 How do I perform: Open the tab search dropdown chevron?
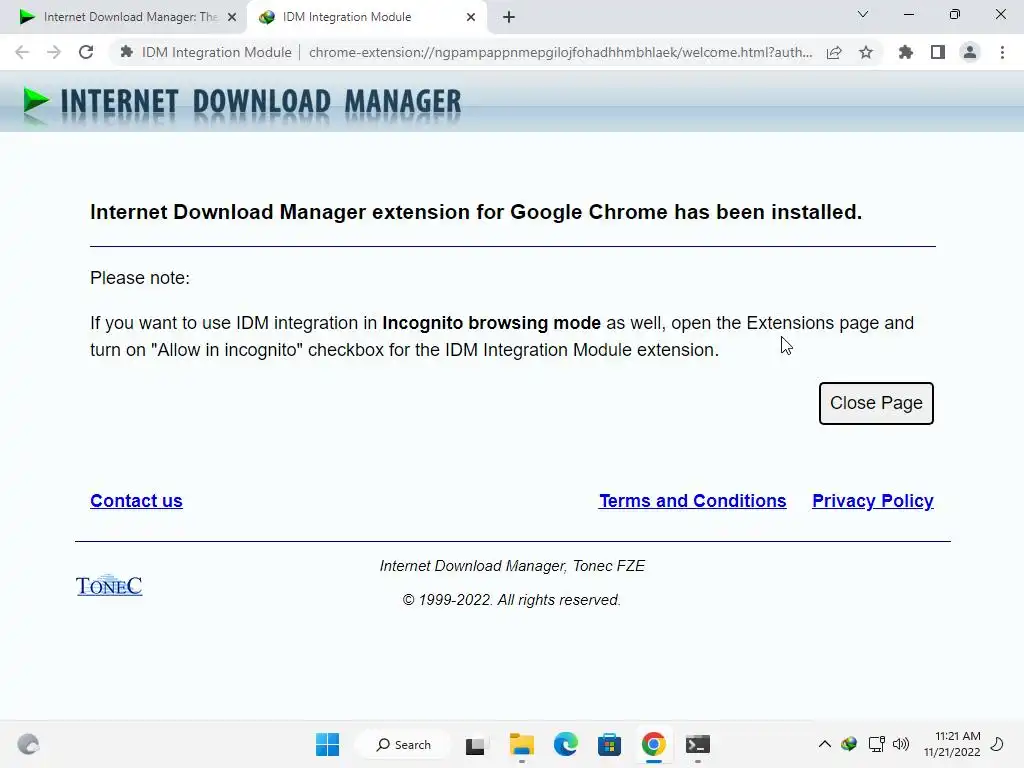pos(863,14)
